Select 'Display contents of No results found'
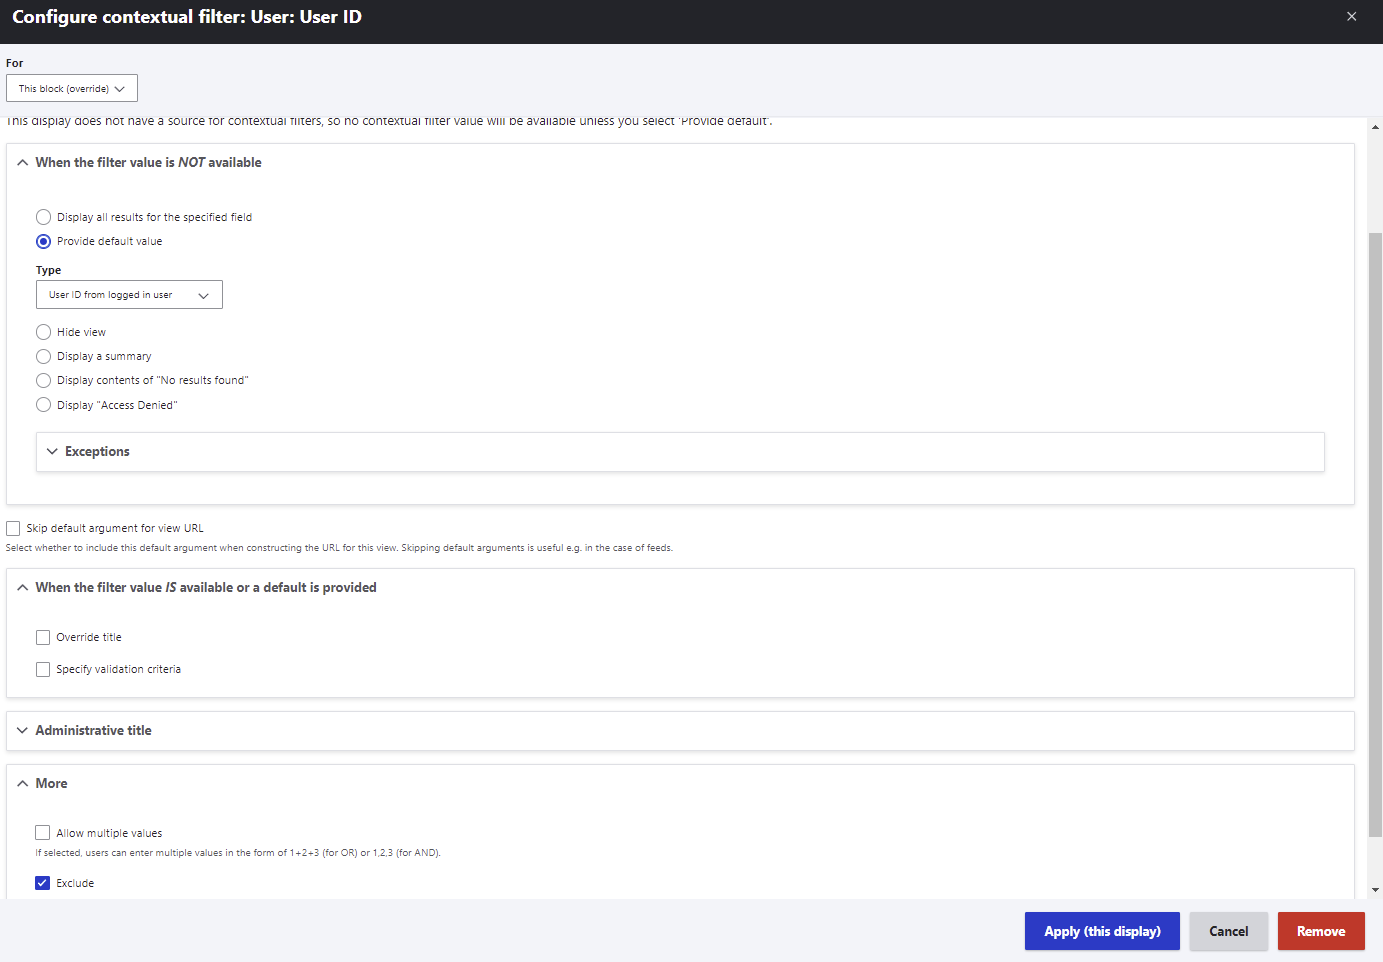 click(x=43, y=380)
